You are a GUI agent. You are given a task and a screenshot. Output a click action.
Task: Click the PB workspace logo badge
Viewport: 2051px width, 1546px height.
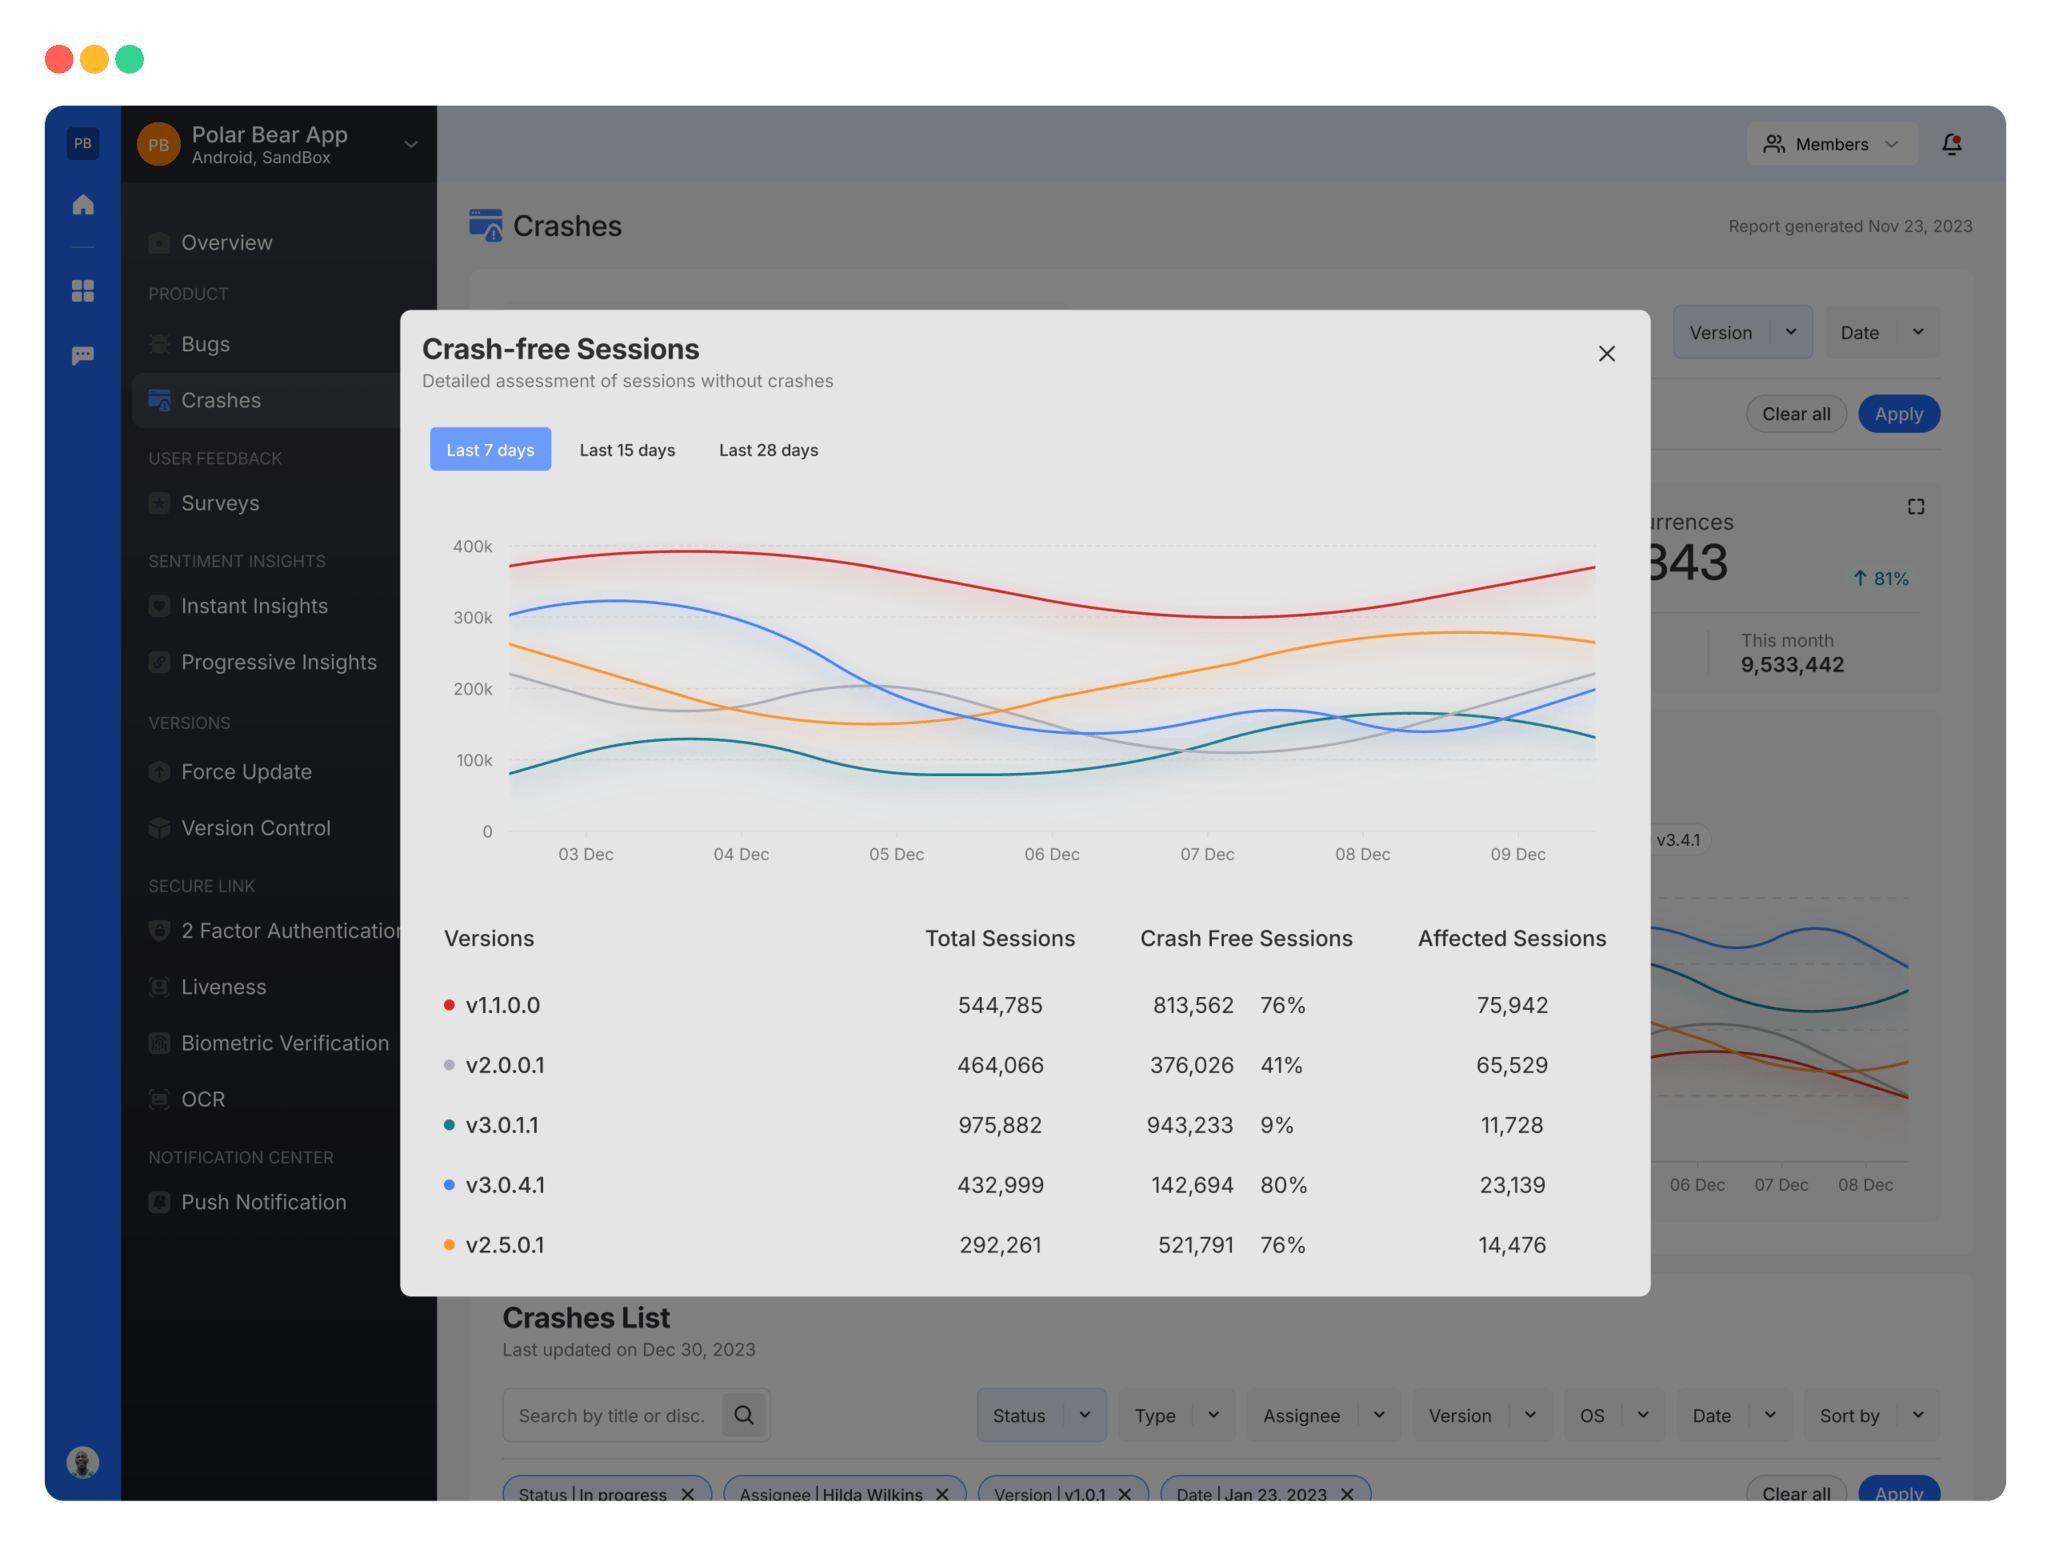[83, 143]
